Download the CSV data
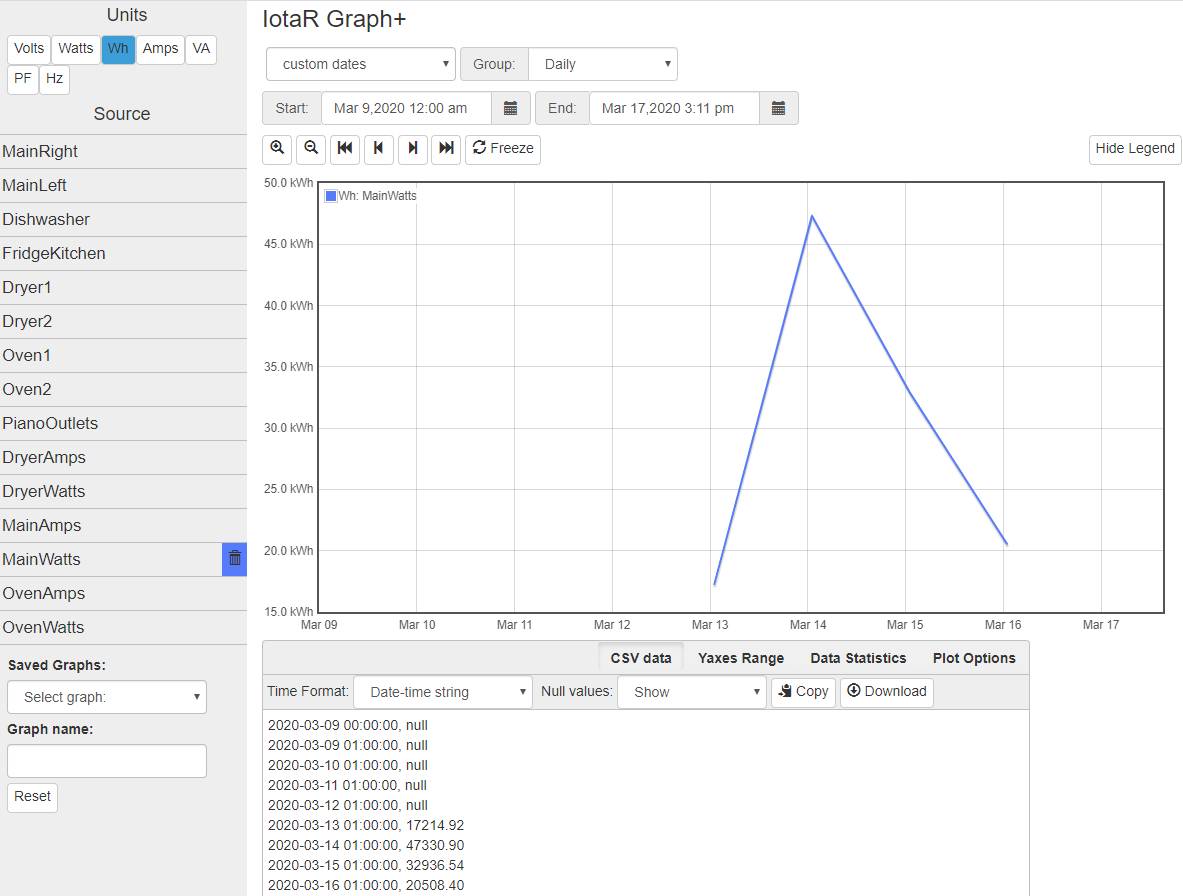The width and height of the screenshot is (1183, 896). (886, 692)
